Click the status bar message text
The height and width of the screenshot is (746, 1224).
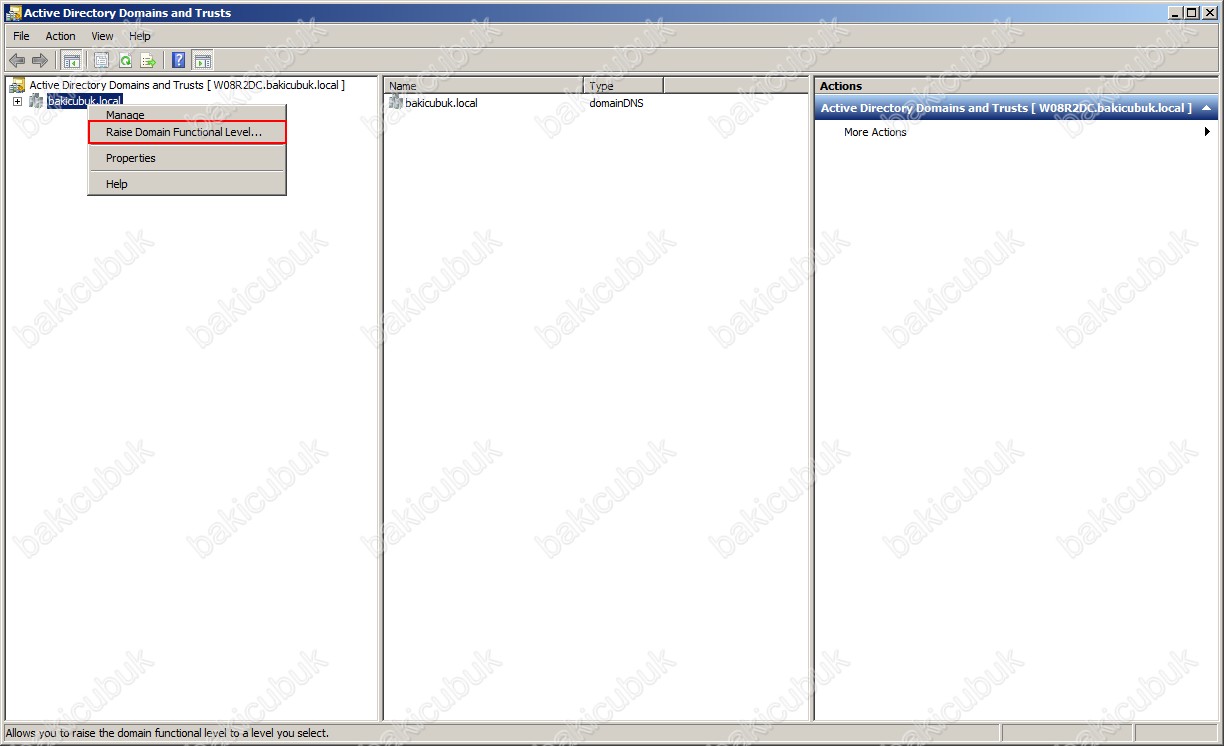pyautogui.click(x=167, y=733)
